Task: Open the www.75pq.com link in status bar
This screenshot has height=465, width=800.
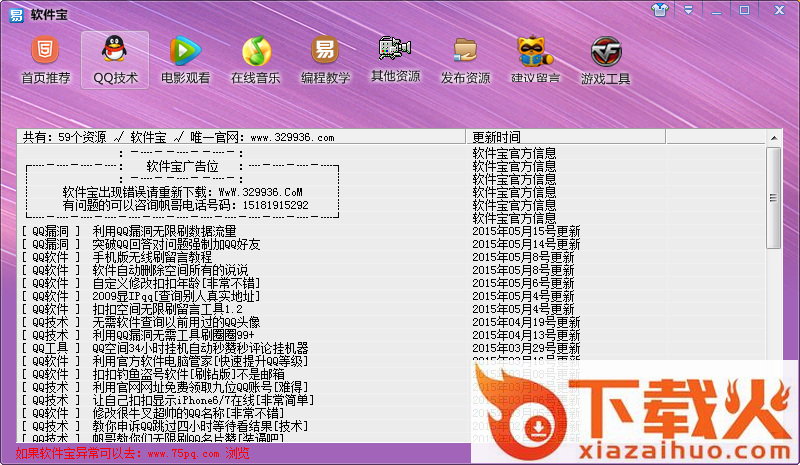Action: pyautogui.click(x=183, y=453)
